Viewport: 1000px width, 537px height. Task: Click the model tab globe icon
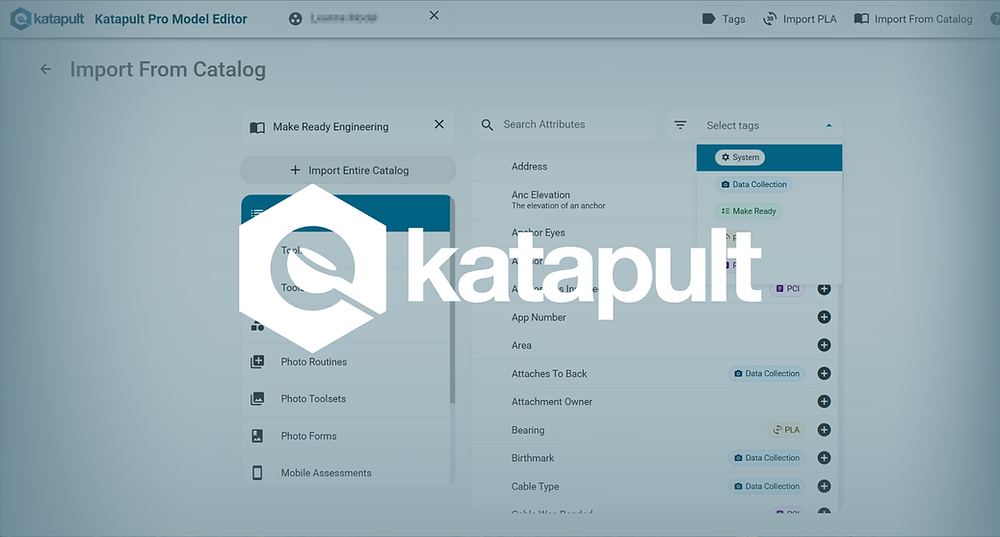[295, 18]
